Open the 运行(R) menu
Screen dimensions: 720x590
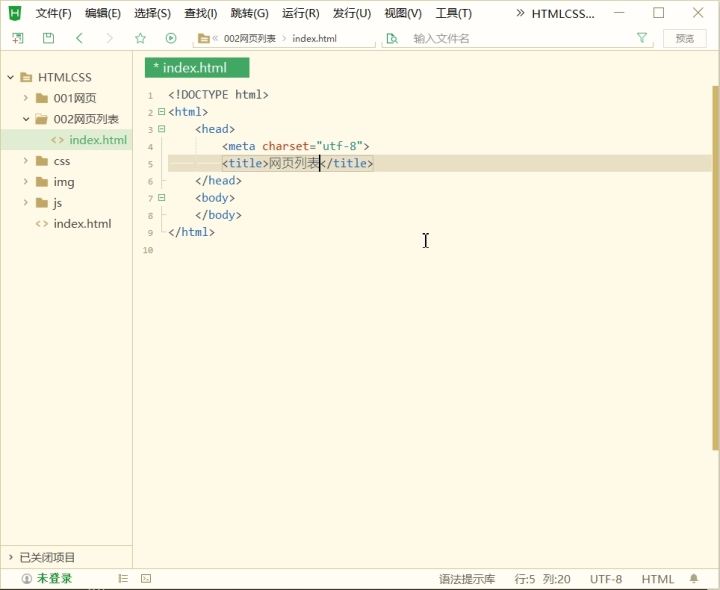[301, 13]
